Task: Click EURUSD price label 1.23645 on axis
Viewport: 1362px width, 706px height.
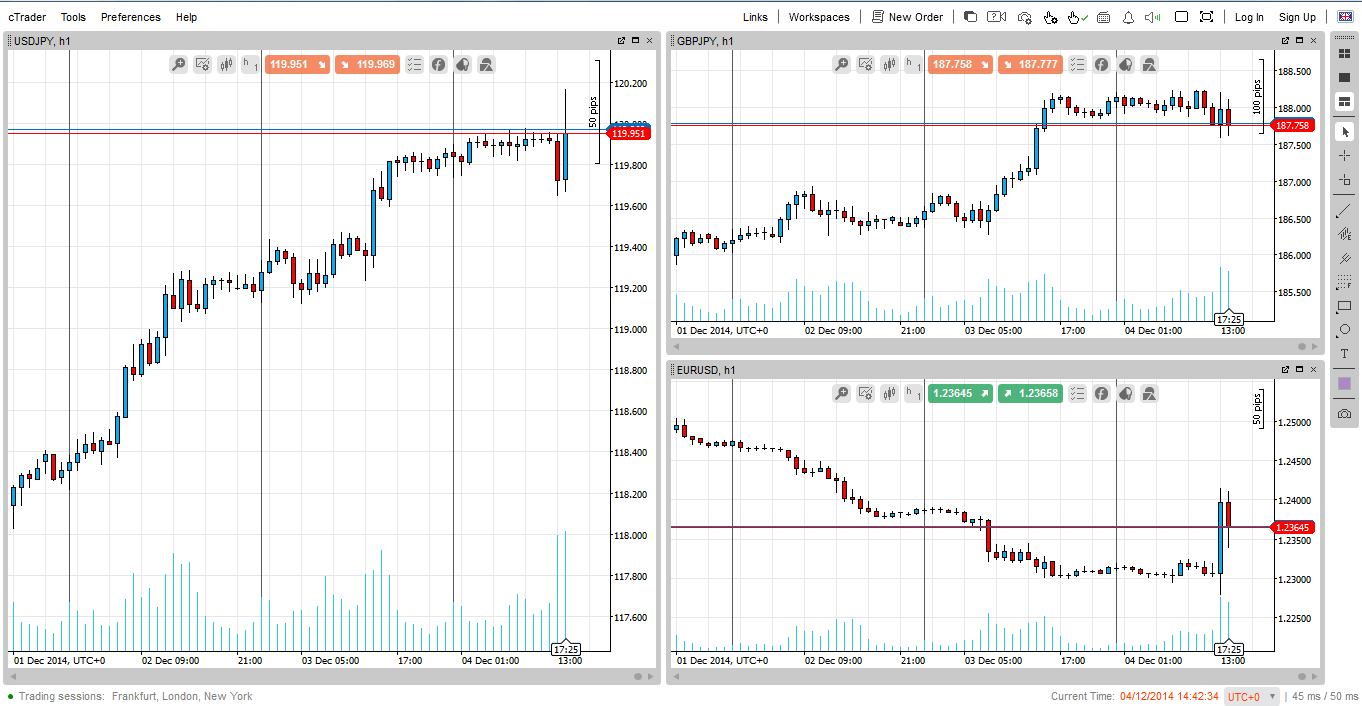Action: [x=1294, y=527]
